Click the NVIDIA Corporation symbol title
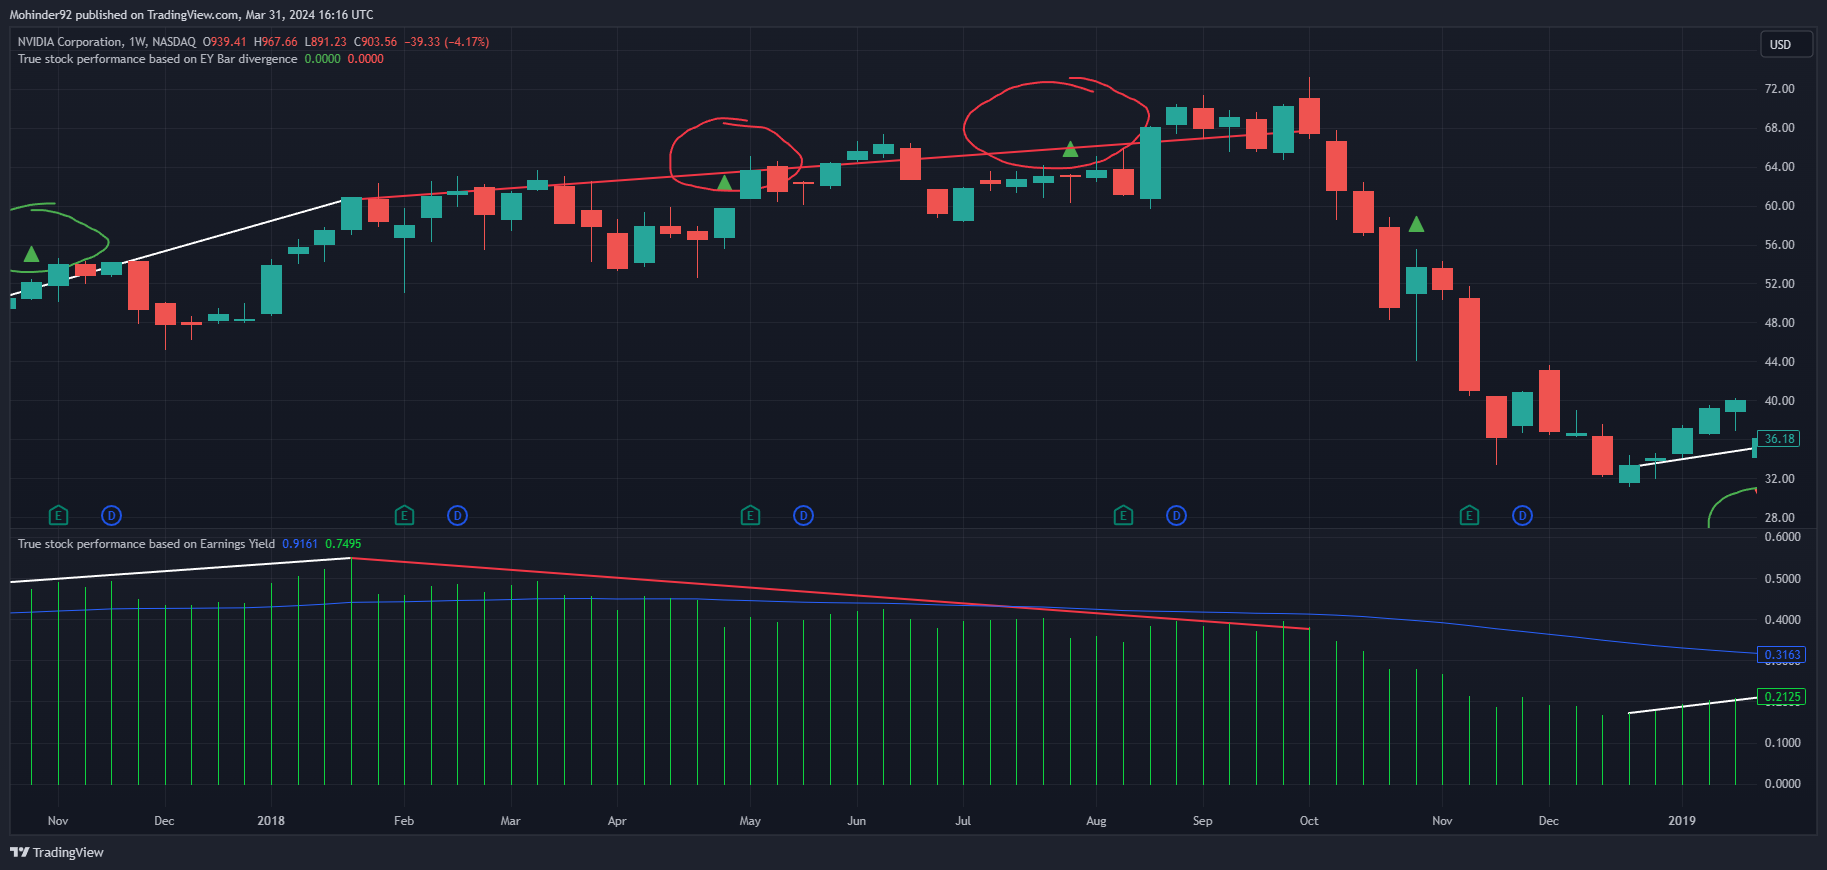1827x870 pixels. point(70,42)
